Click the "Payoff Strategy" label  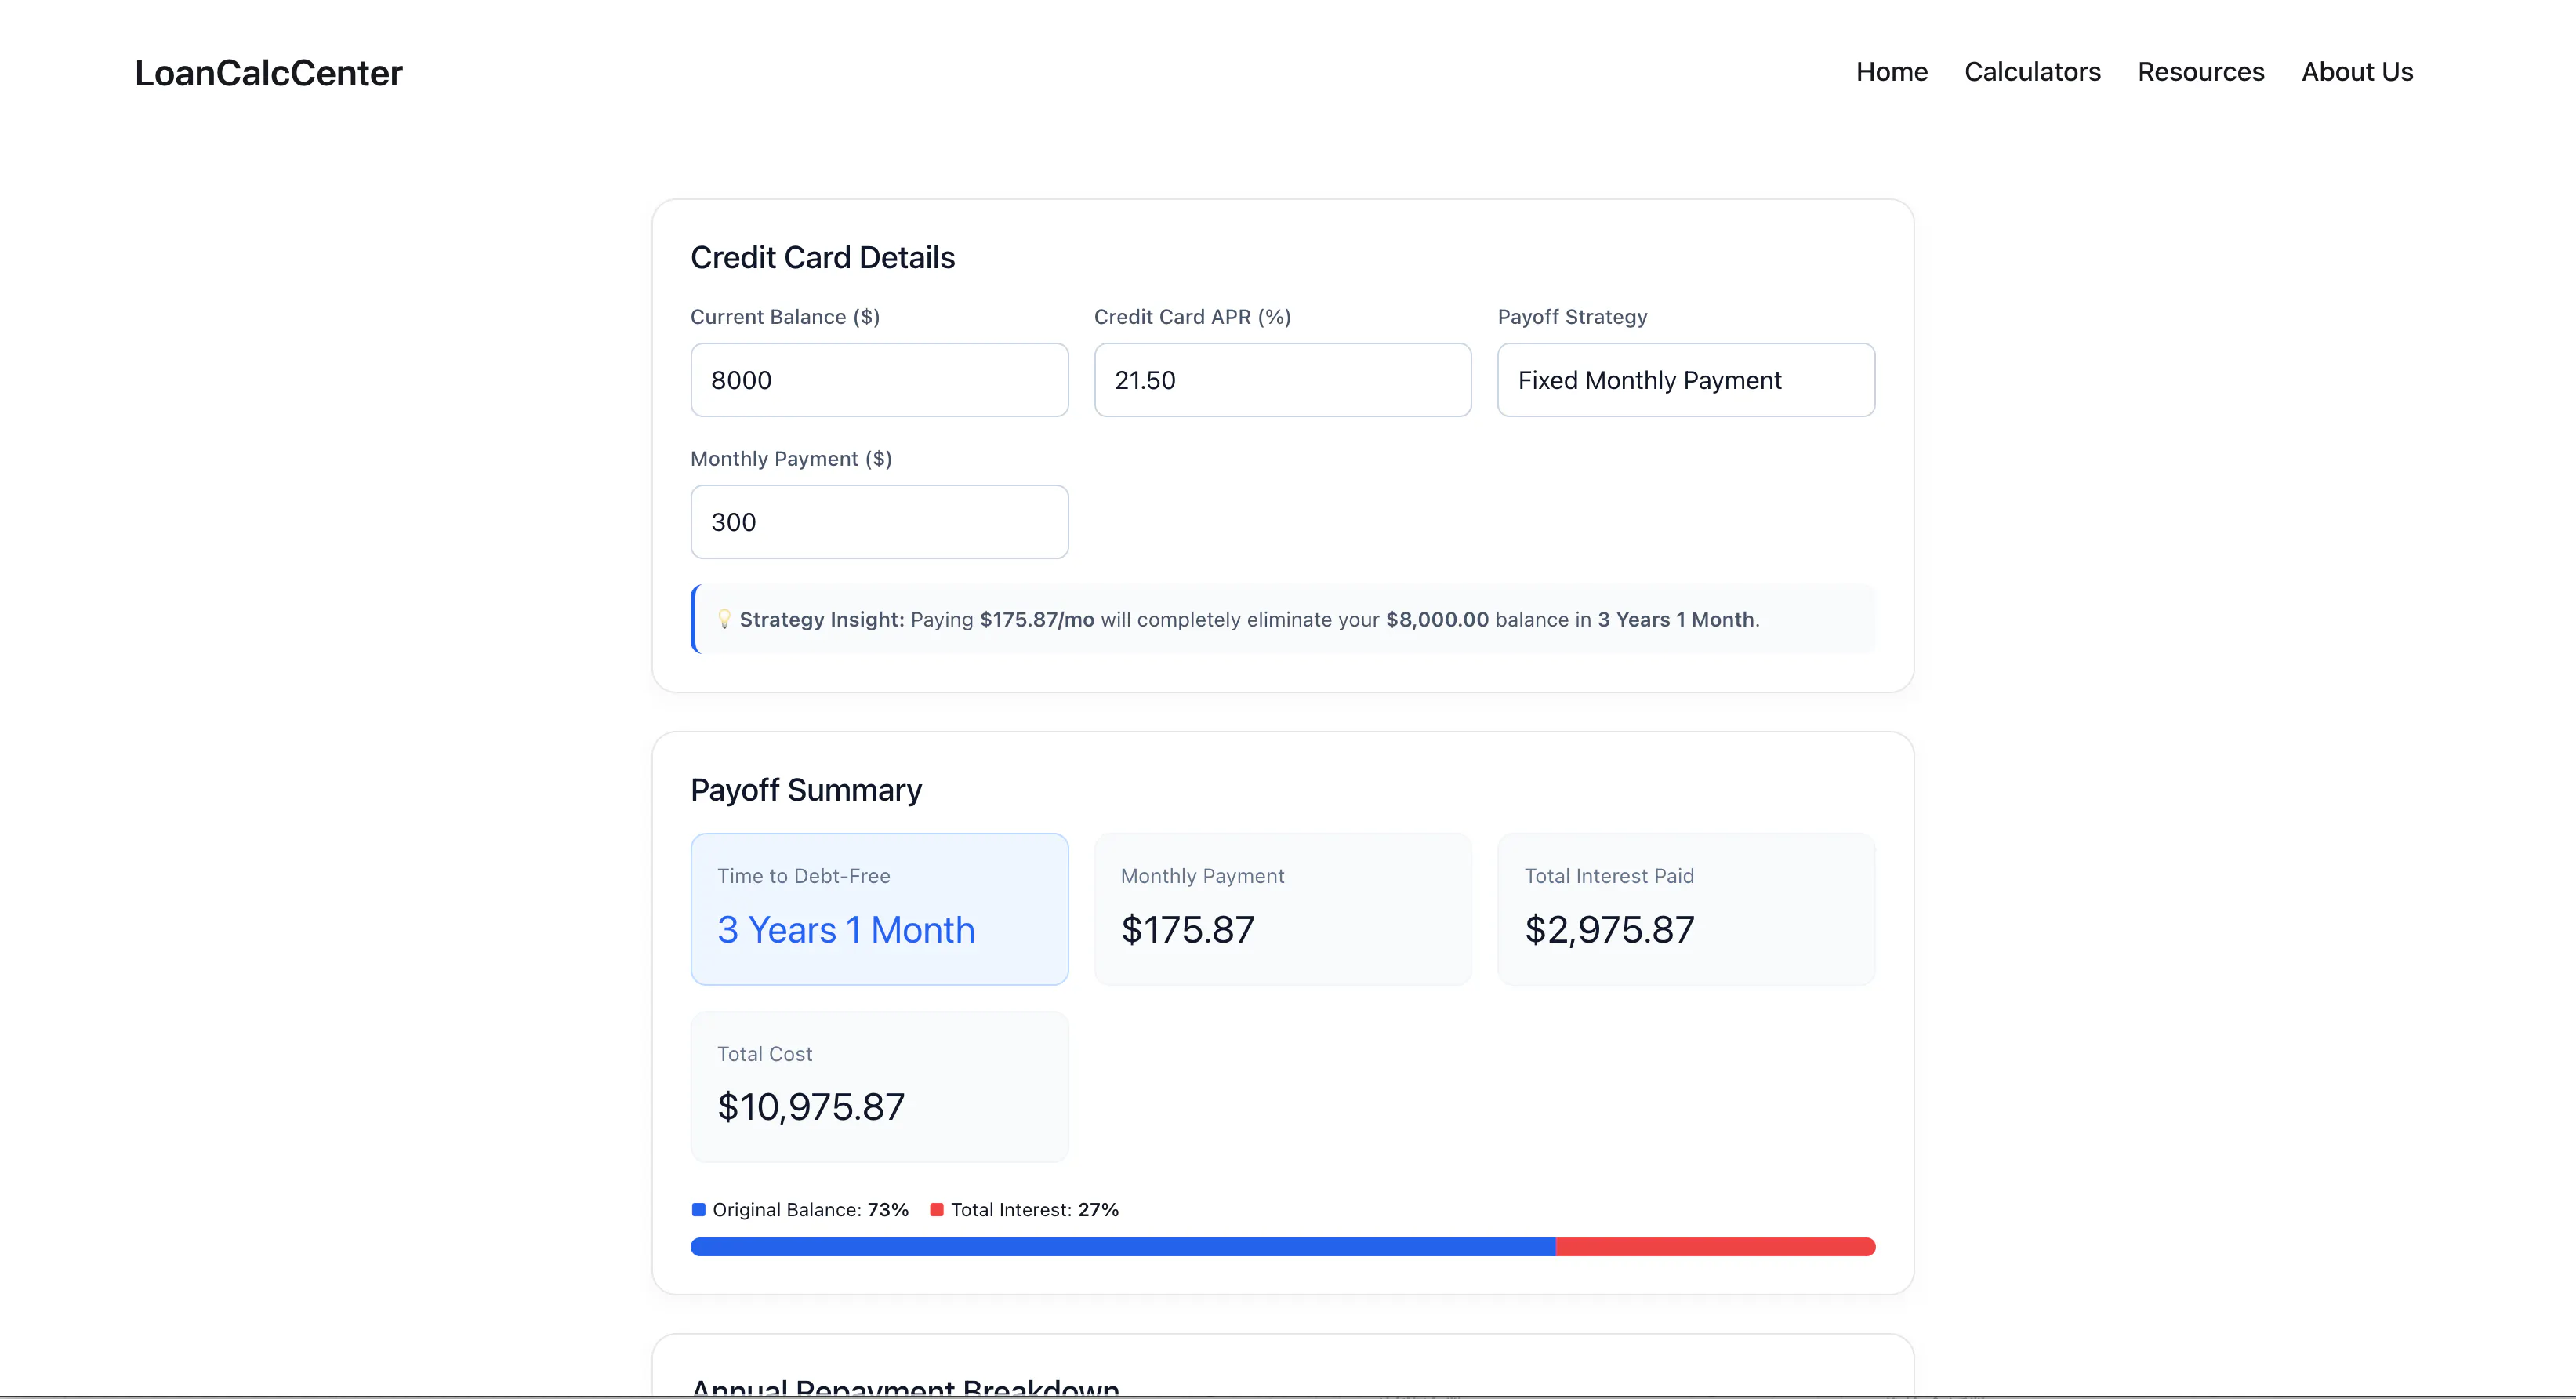(1572, 317)
